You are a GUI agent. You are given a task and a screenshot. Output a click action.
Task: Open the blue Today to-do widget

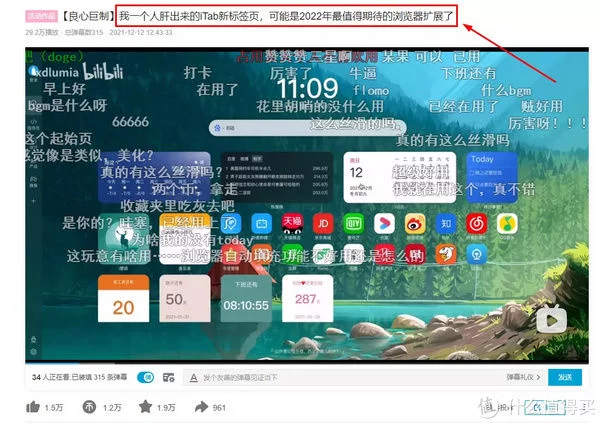(492, 178)
